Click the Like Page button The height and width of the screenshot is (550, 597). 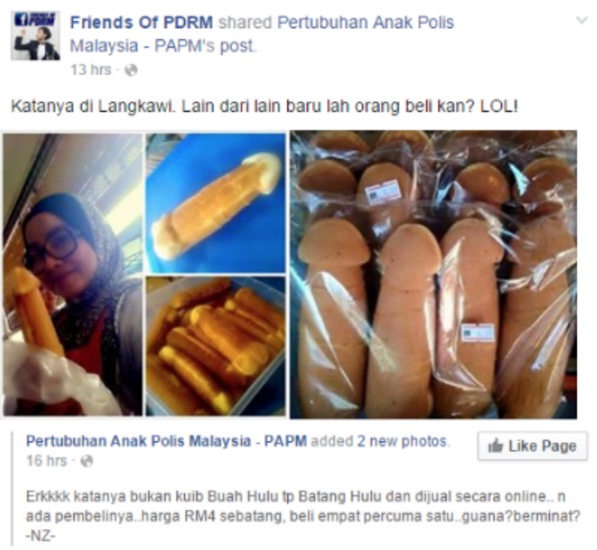click(532, 446)
